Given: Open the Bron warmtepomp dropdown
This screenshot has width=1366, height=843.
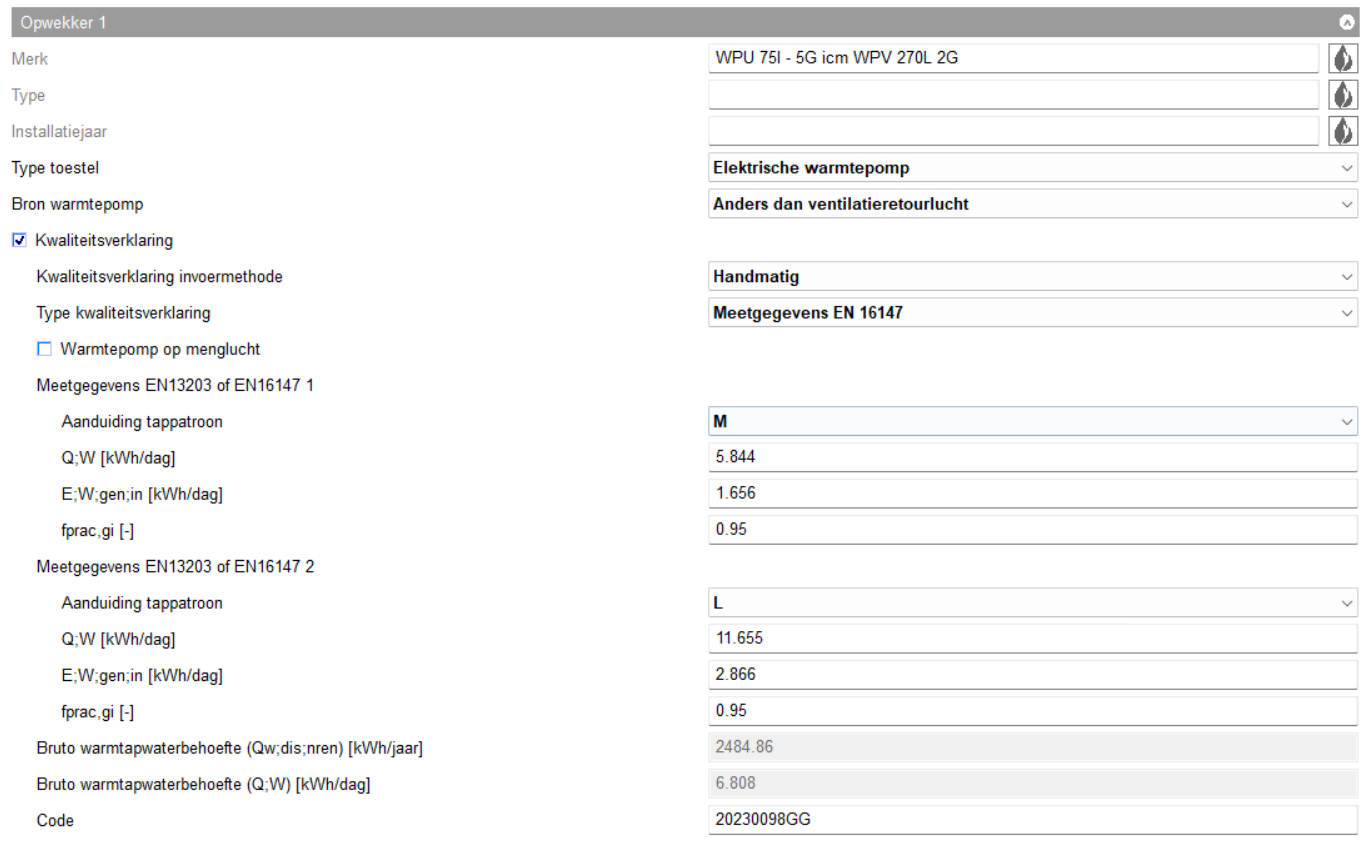Looking at the screenshot, I should click(1032, 204).
